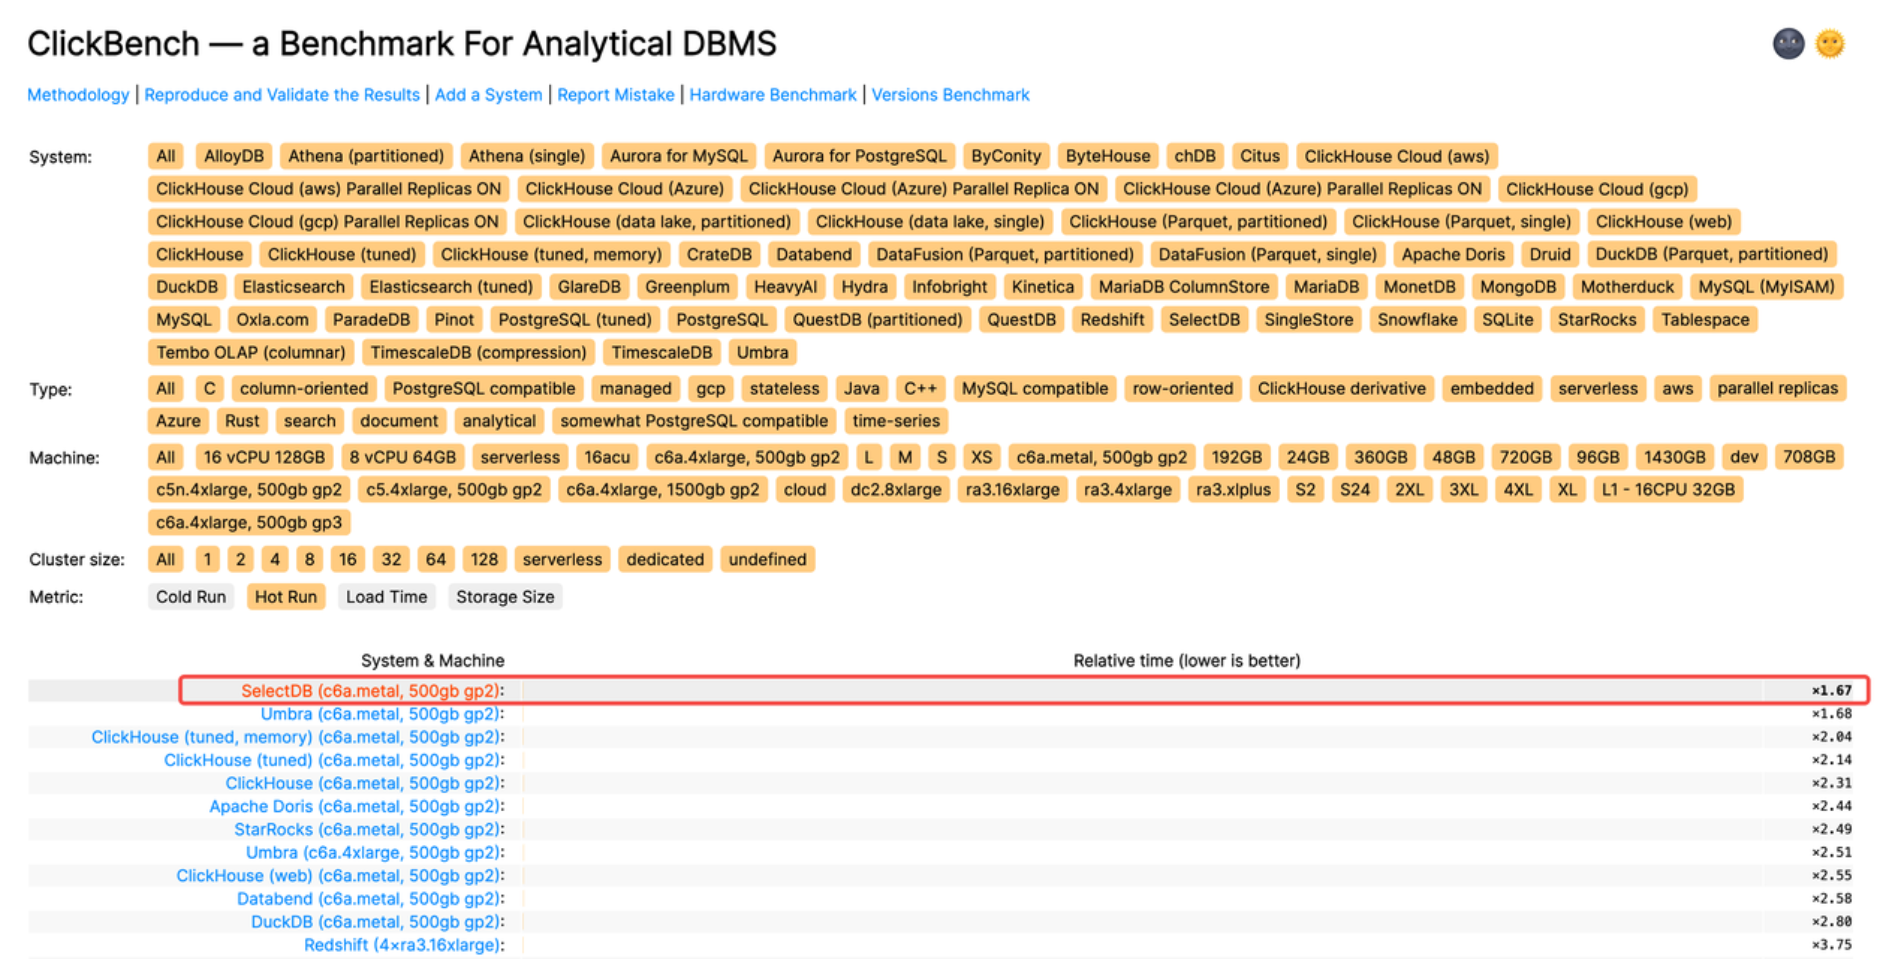Toggle All in the Machine filter row
This screenshot has width=1896, height=966.
[166, 458]
